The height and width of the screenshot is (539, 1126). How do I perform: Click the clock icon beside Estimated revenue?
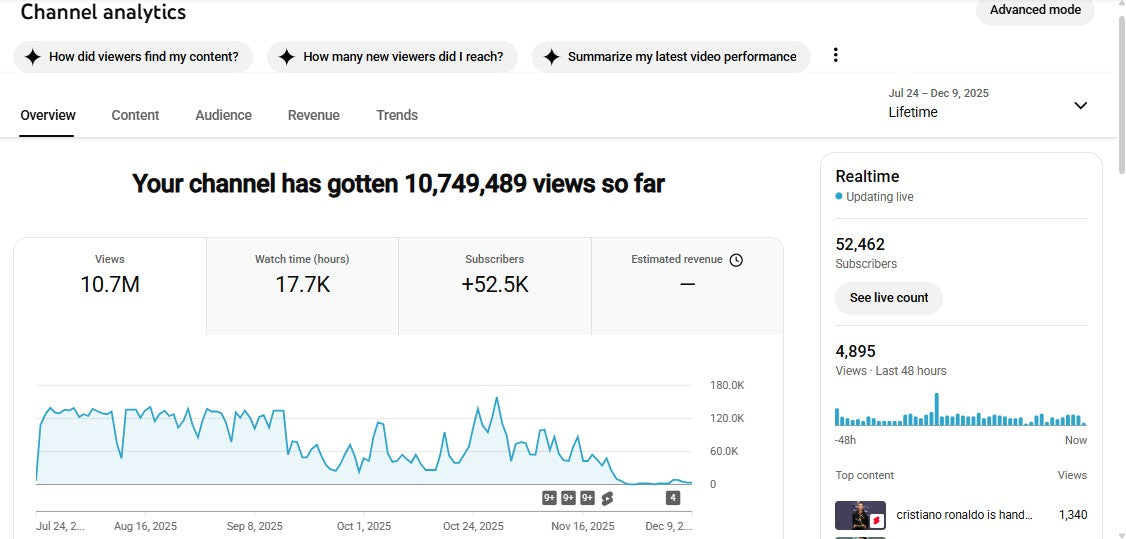(x=736, y=260)
